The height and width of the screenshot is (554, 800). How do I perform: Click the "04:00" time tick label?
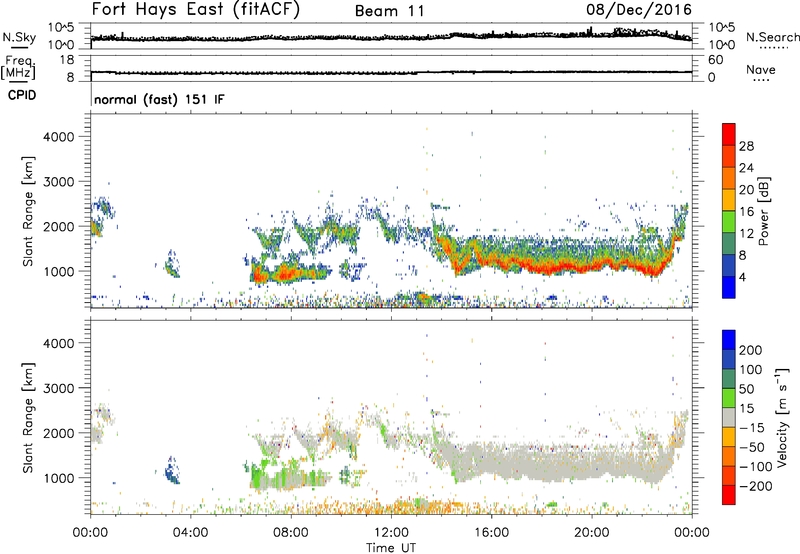tap(190, 533)
